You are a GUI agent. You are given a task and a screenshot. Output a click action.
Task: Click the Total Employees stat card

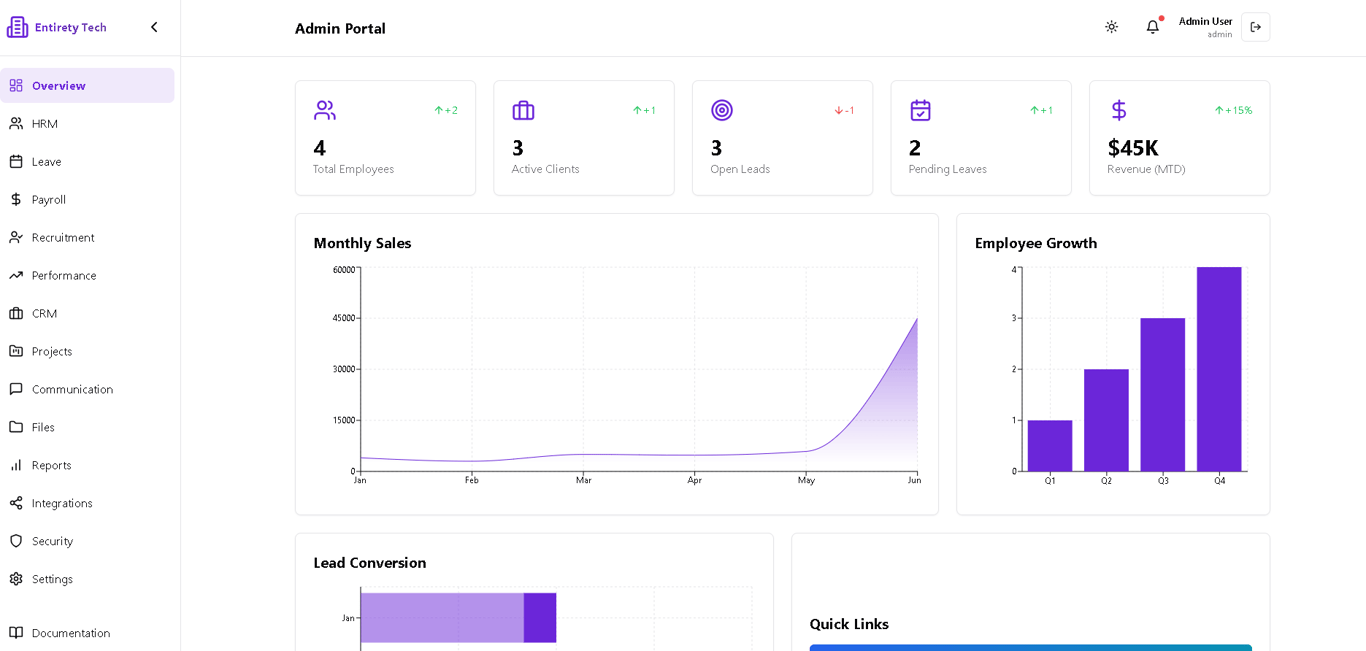385,138
